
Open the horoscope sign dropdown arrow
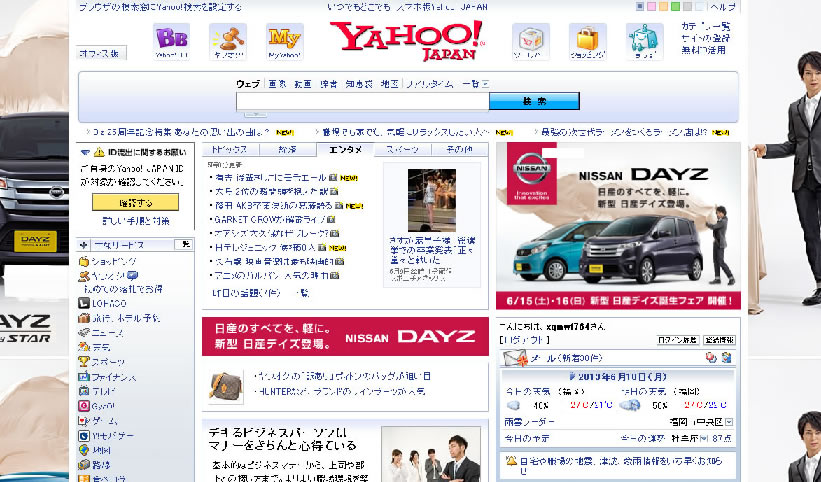704,439
